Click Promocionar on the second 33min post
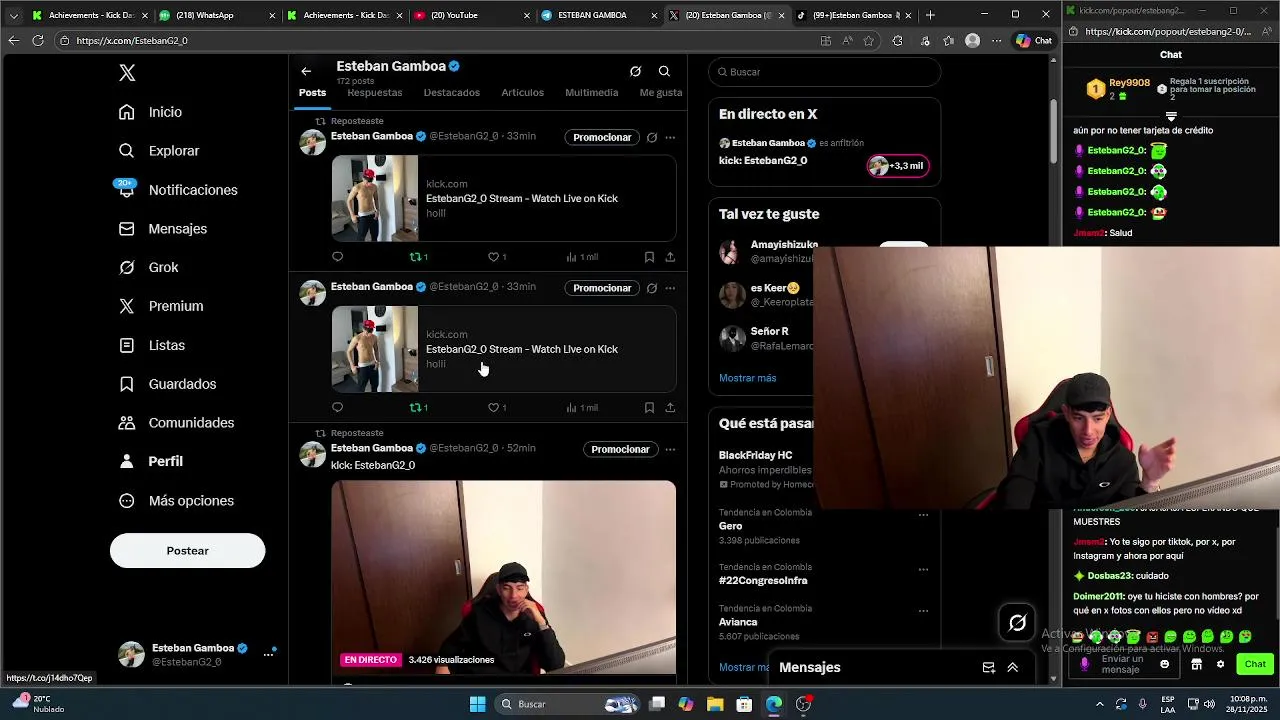This screenshot has width=1280, height=720. pyautogui.click(x=602, y=288)
